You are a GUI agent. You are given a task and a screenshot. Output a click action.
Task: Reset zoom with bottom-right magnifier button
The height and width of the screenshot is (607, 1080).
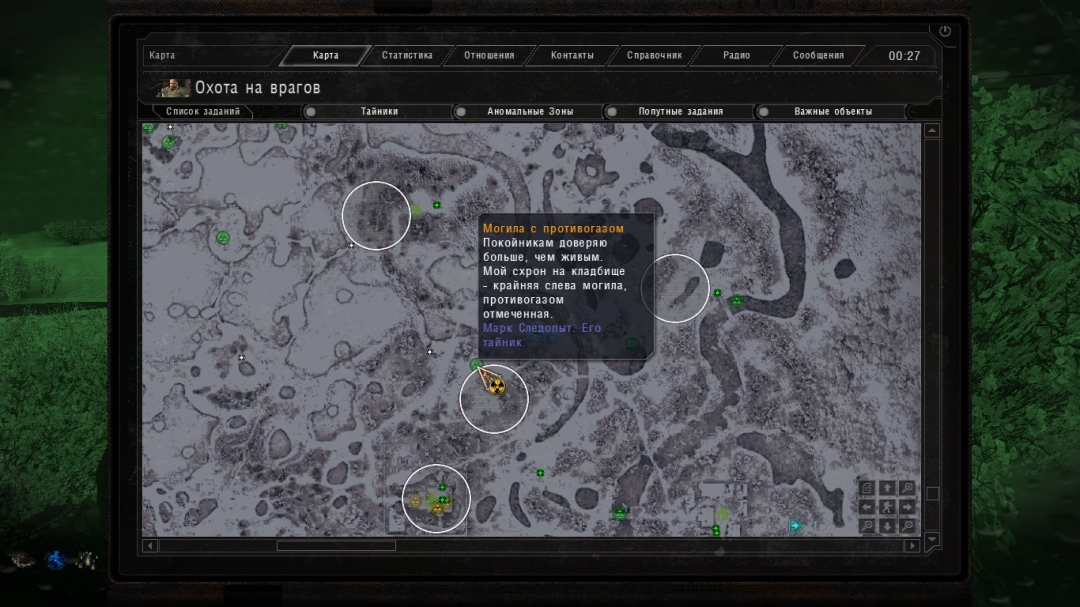907,526
